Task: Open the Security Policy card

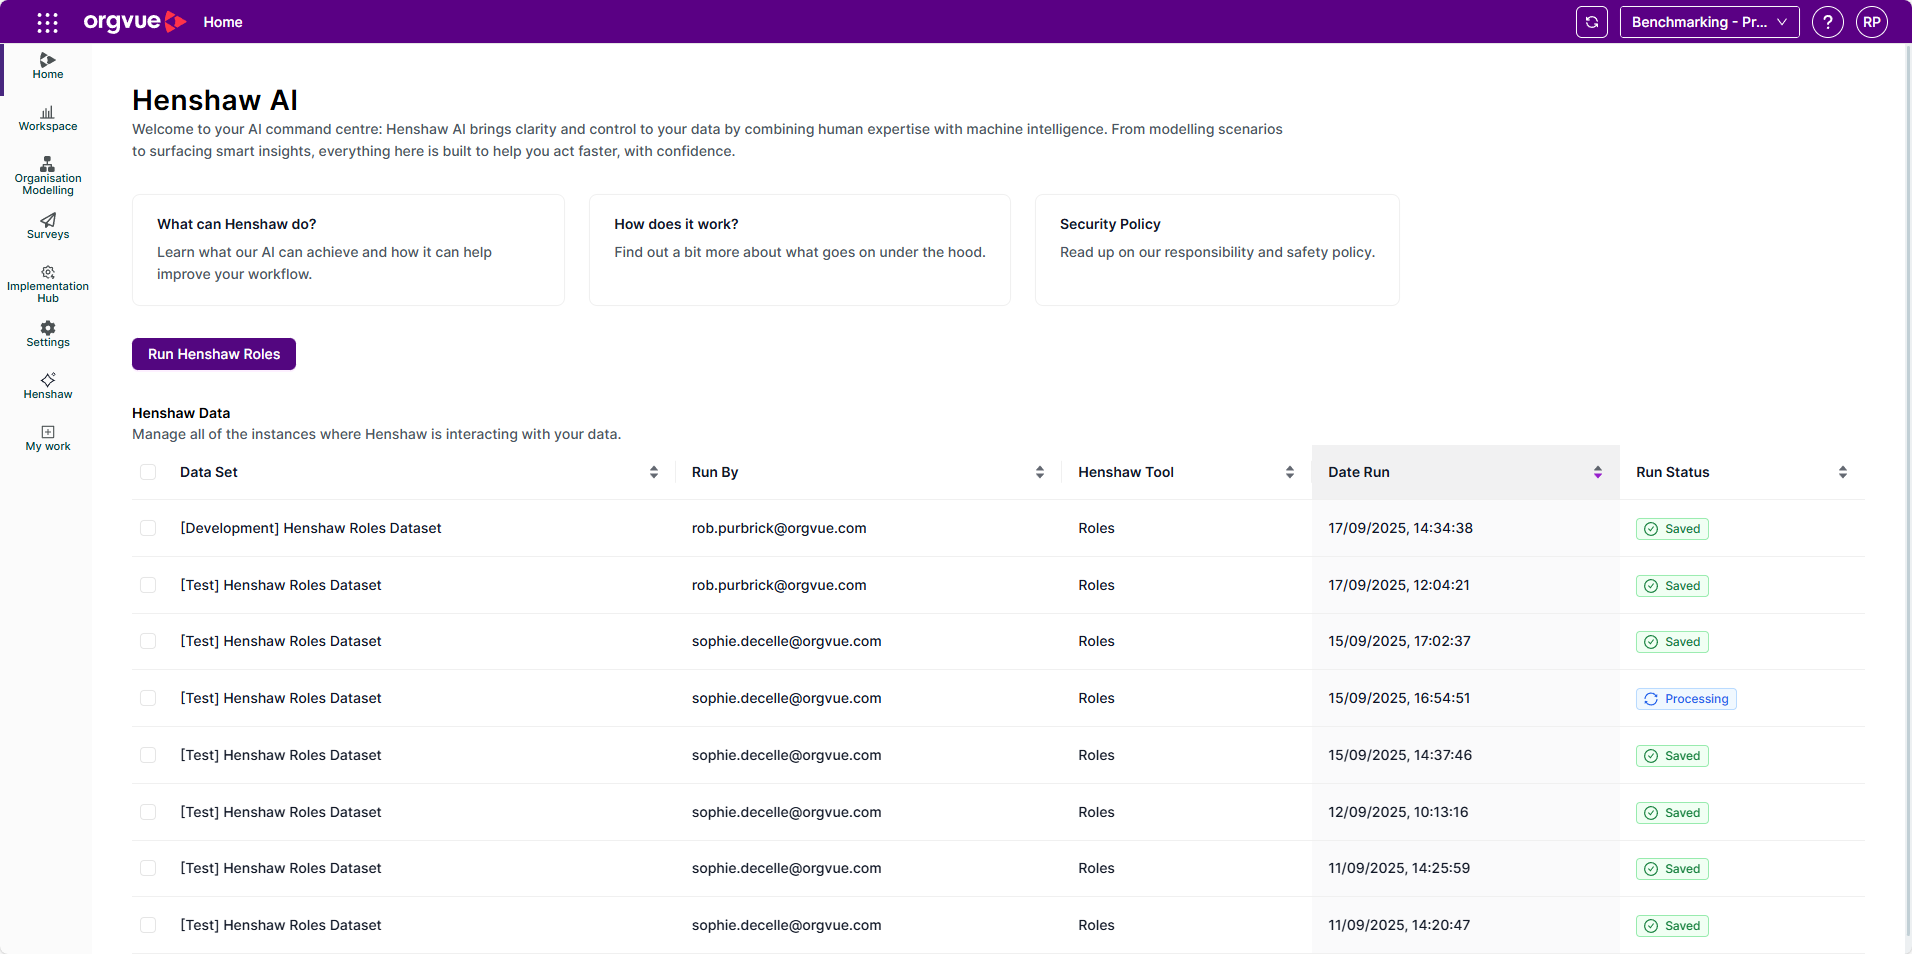Action: coord(1217,250)
